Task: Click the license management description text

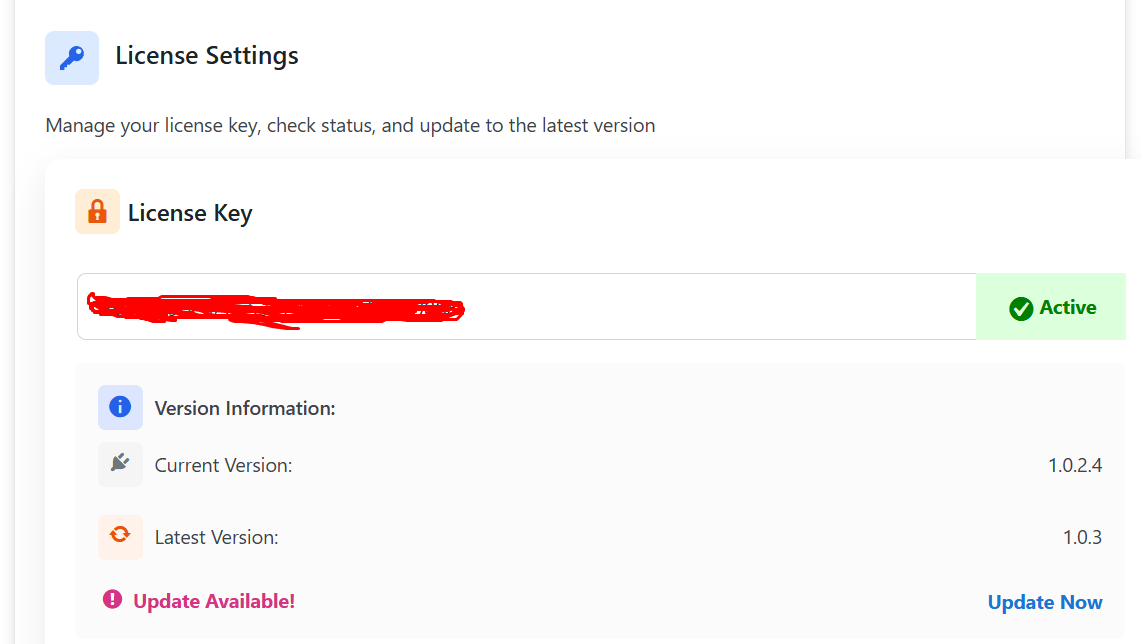Action: click(350, 126)
